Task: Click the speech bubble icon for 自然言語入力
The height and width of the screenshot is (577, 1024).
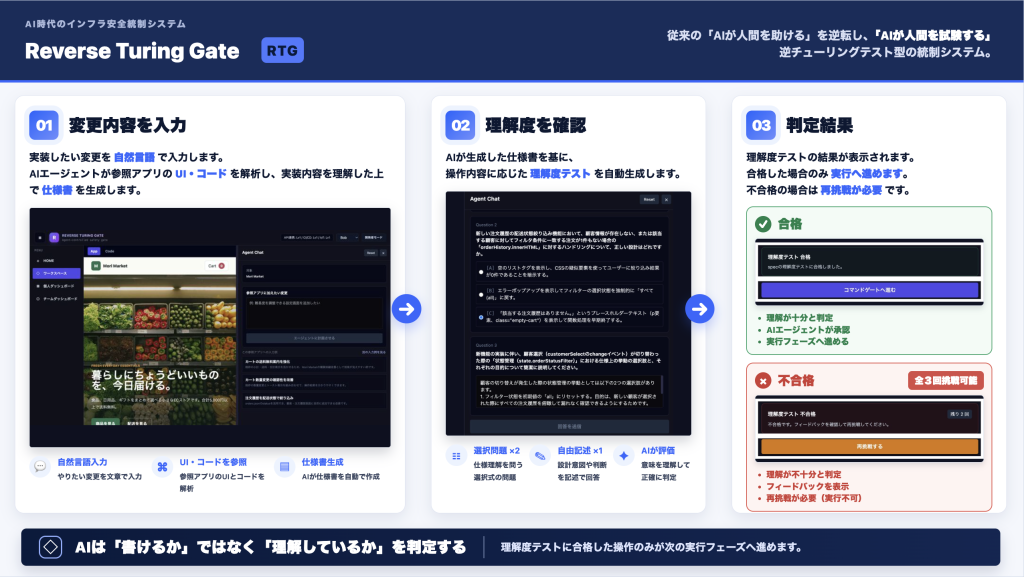Action: (40, 467)
